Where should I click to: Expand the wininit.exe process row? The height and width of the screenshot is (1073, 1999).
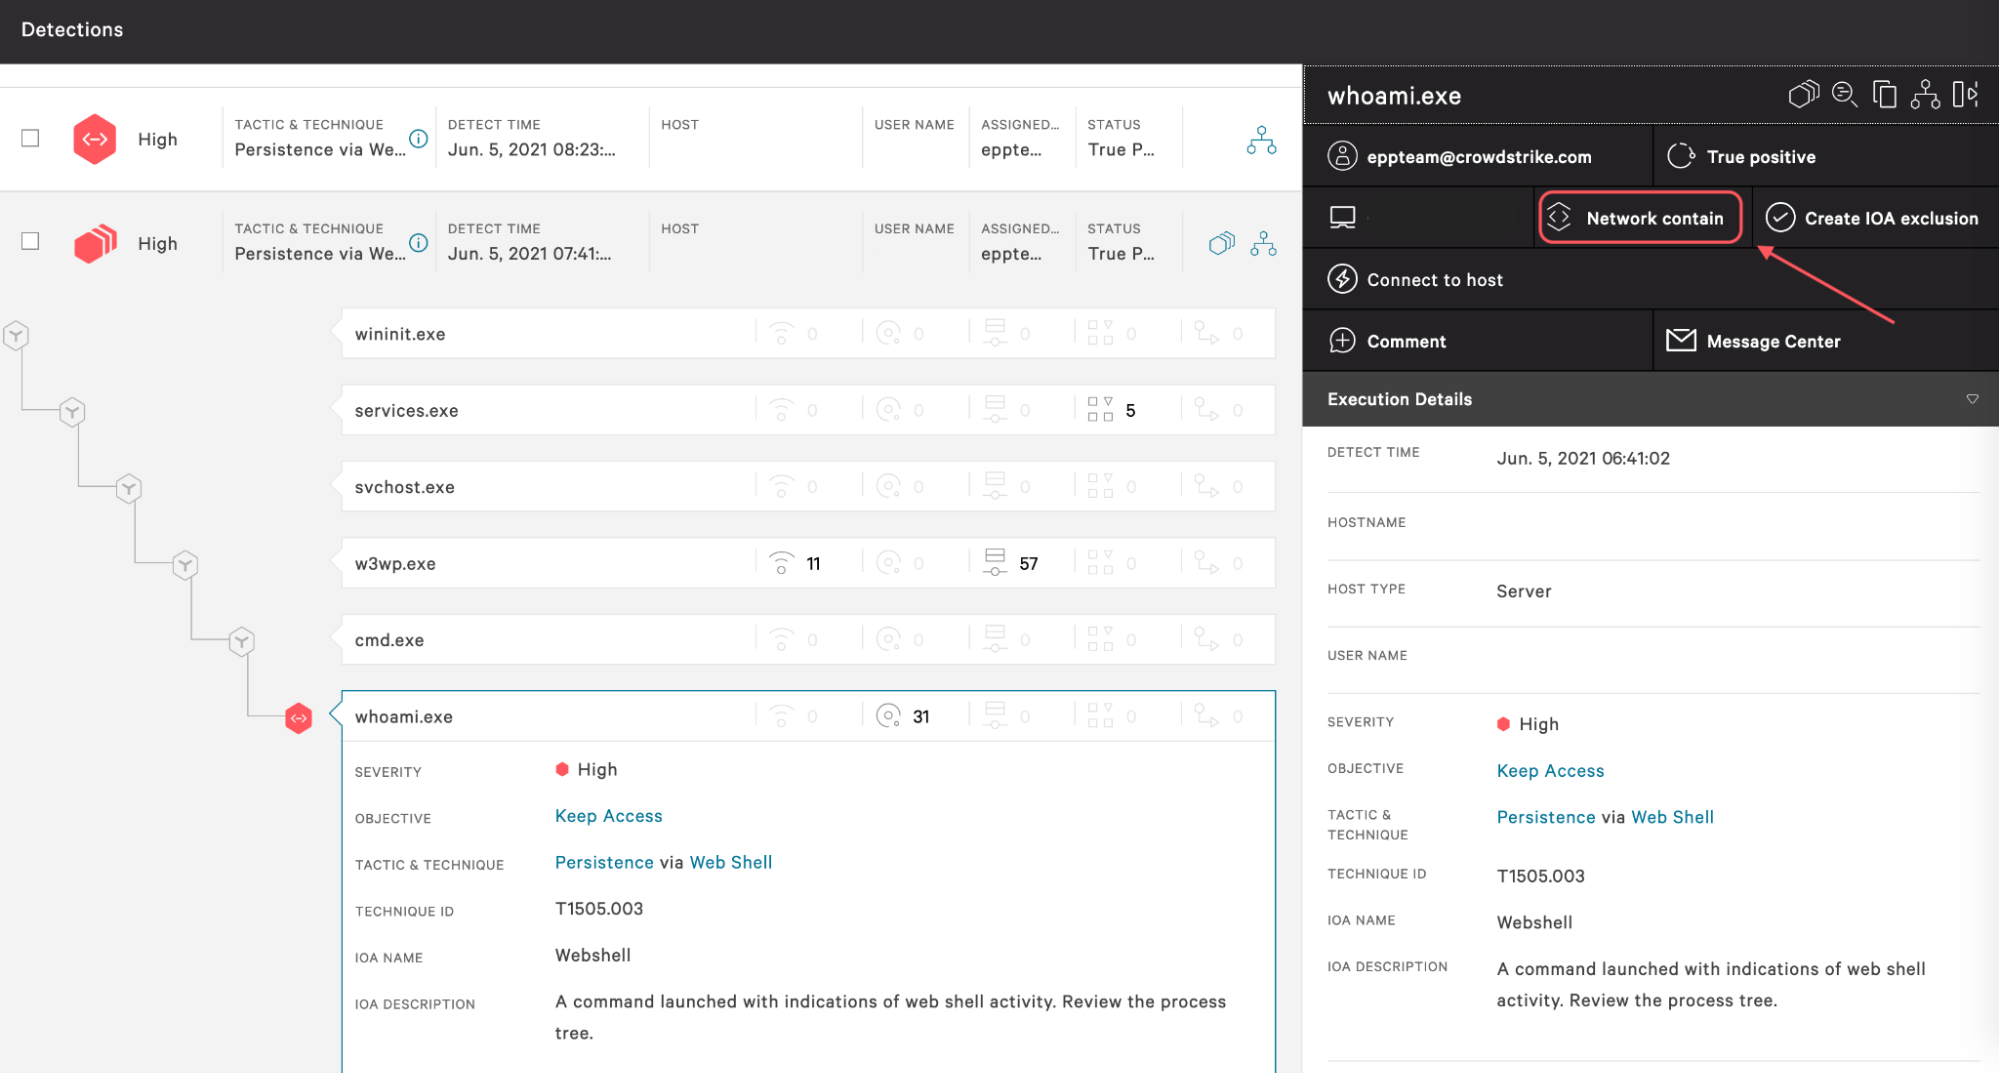point(808,334)
